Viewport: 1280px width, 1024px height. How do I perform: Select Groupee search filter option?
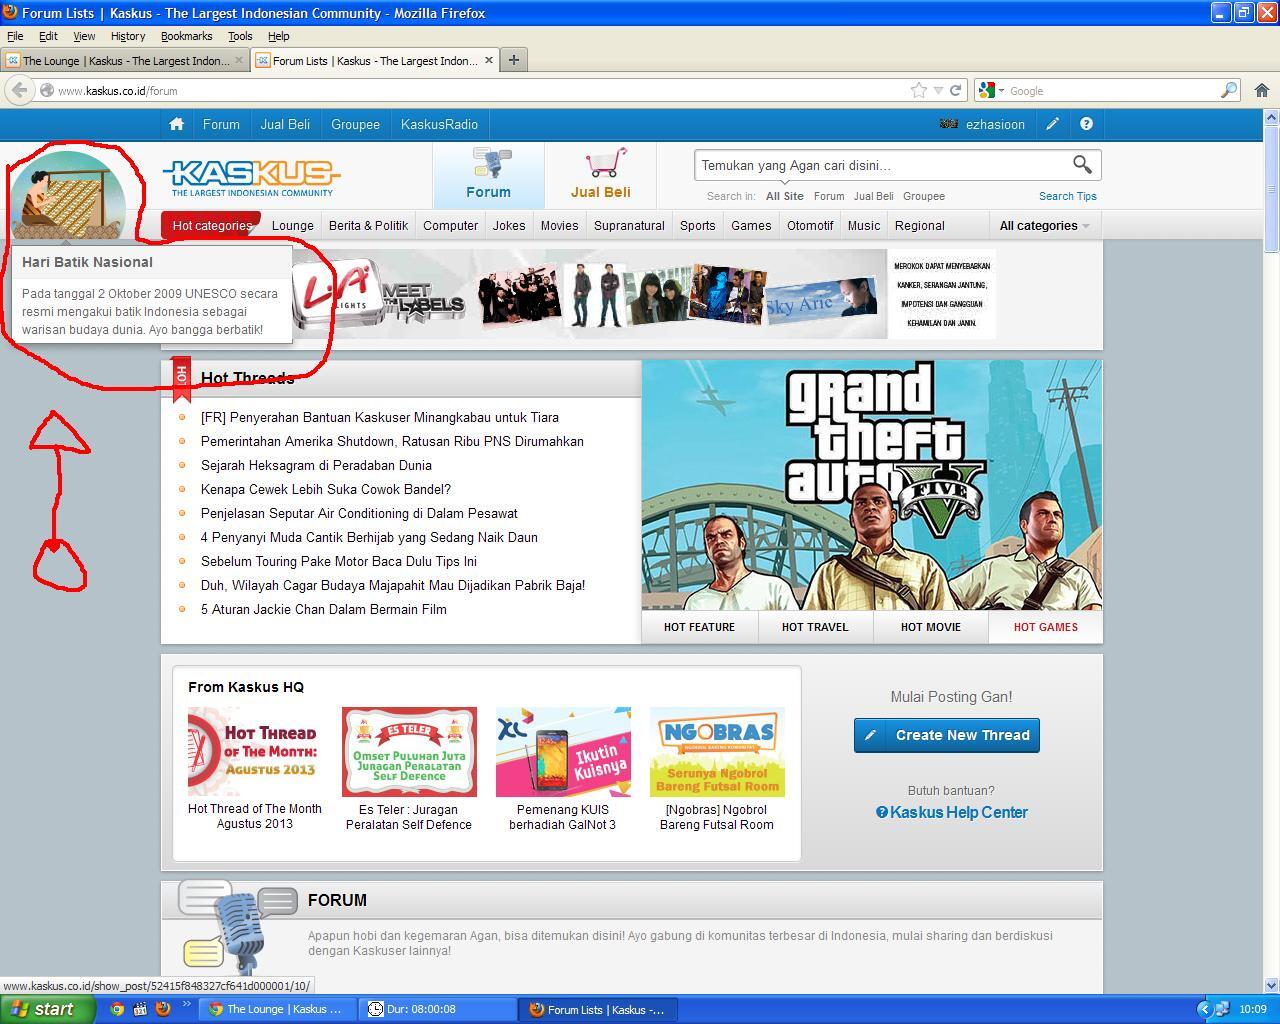[x=924, y=196]
